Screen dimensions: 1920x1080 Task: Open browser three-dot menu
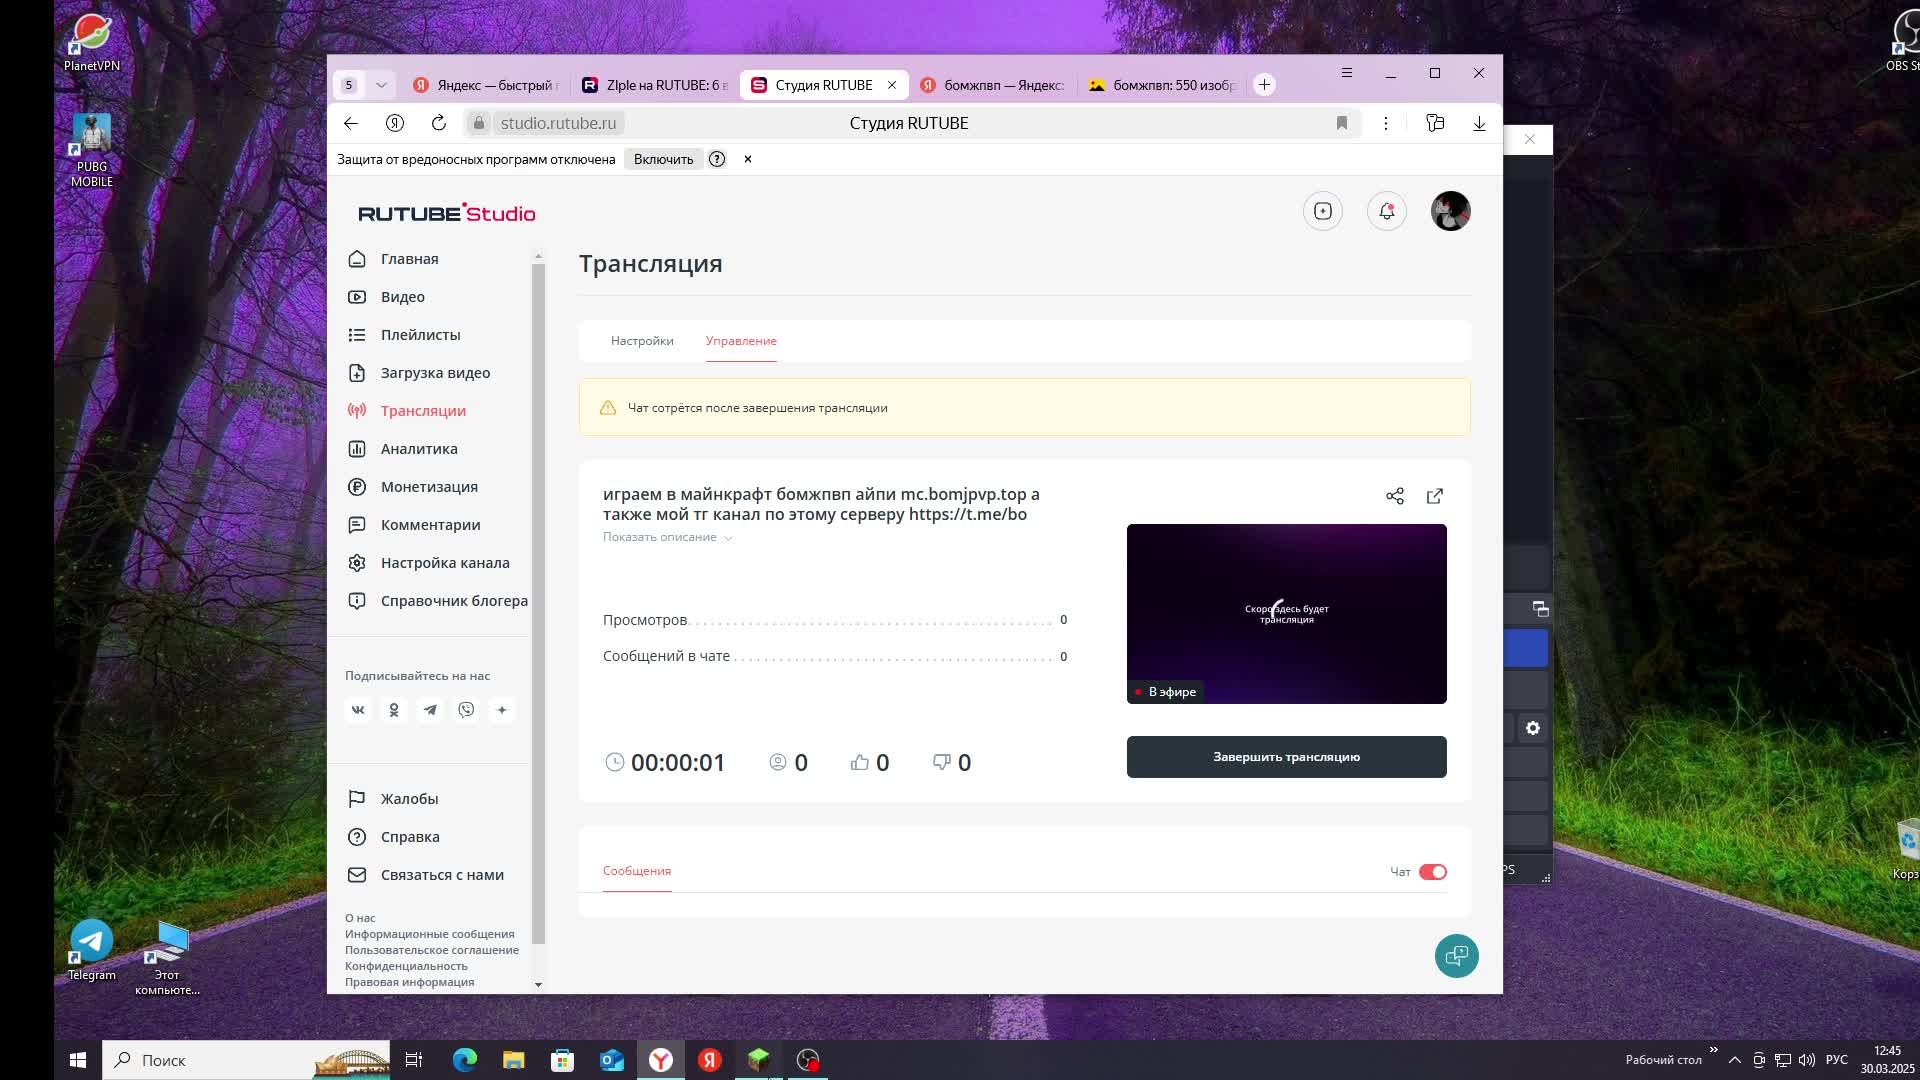pos(1385,123)
